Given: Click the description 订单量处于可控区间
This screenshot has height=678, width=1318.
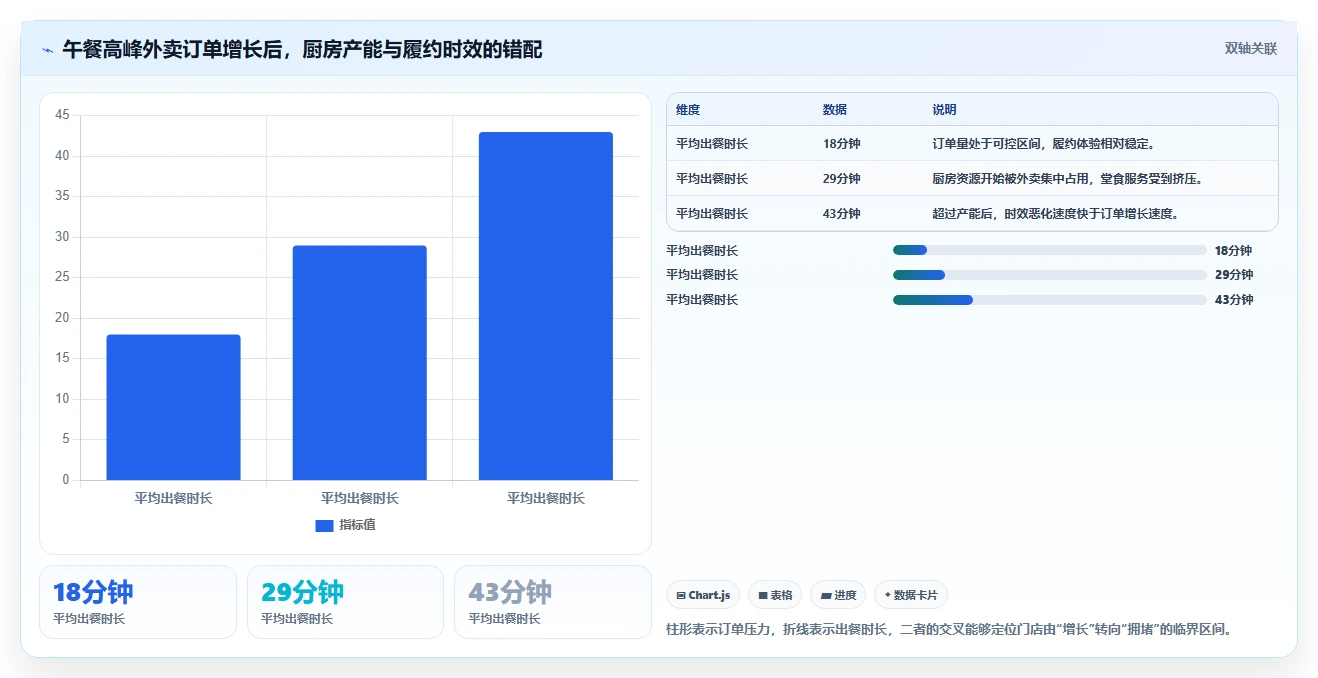Looking at the screenshot, I should point(1044,144).
